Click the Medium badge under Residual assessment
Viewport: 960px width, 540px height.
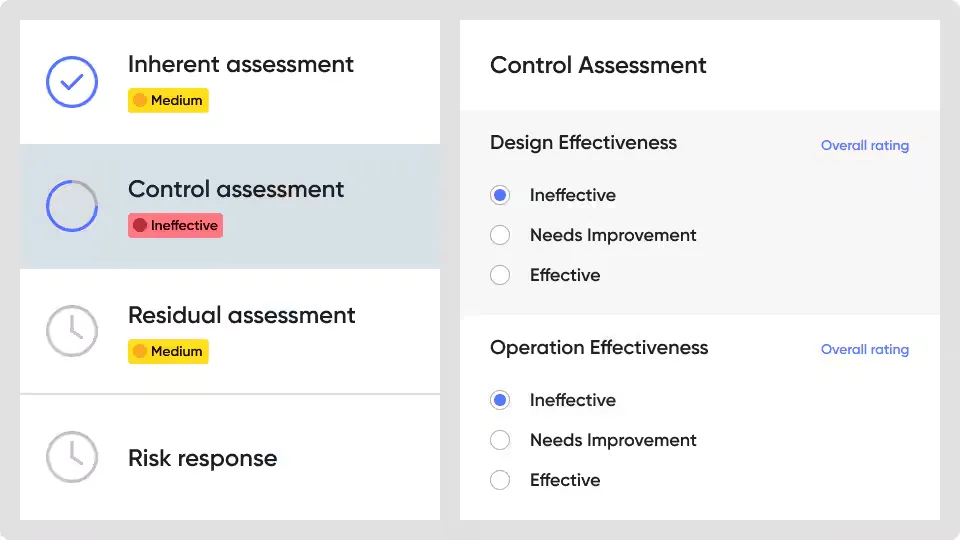pyautogui.click(x=168, y=351)
